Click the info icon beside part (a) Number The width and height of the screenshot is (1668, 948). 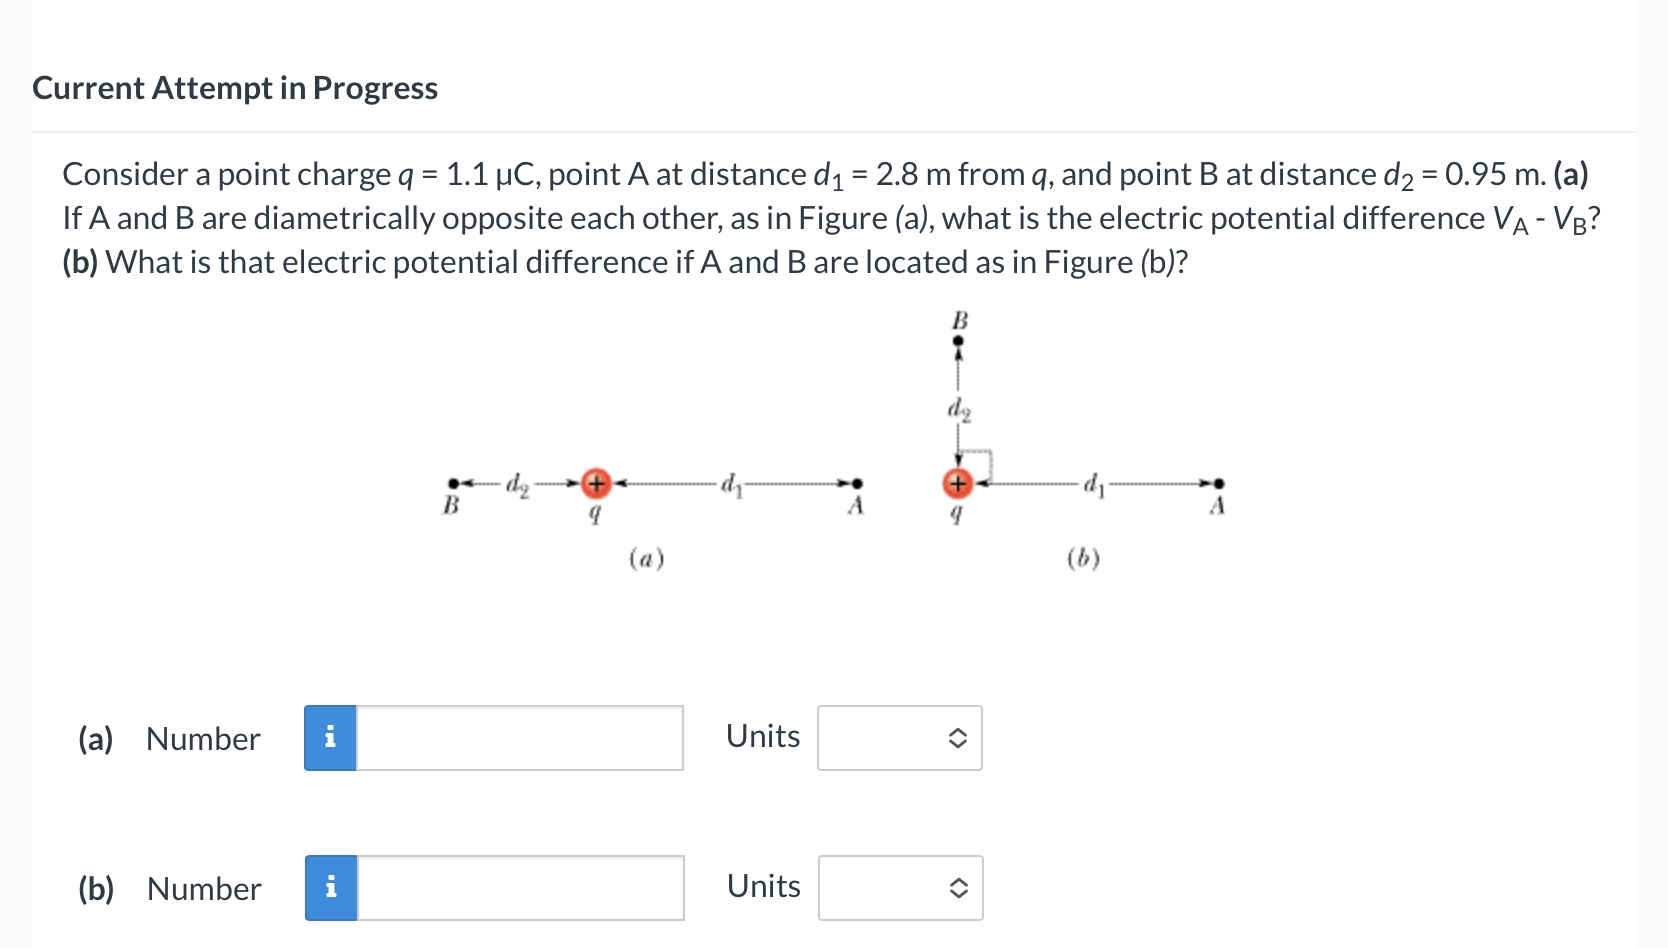pyautogui.click(x=330, y=737)
